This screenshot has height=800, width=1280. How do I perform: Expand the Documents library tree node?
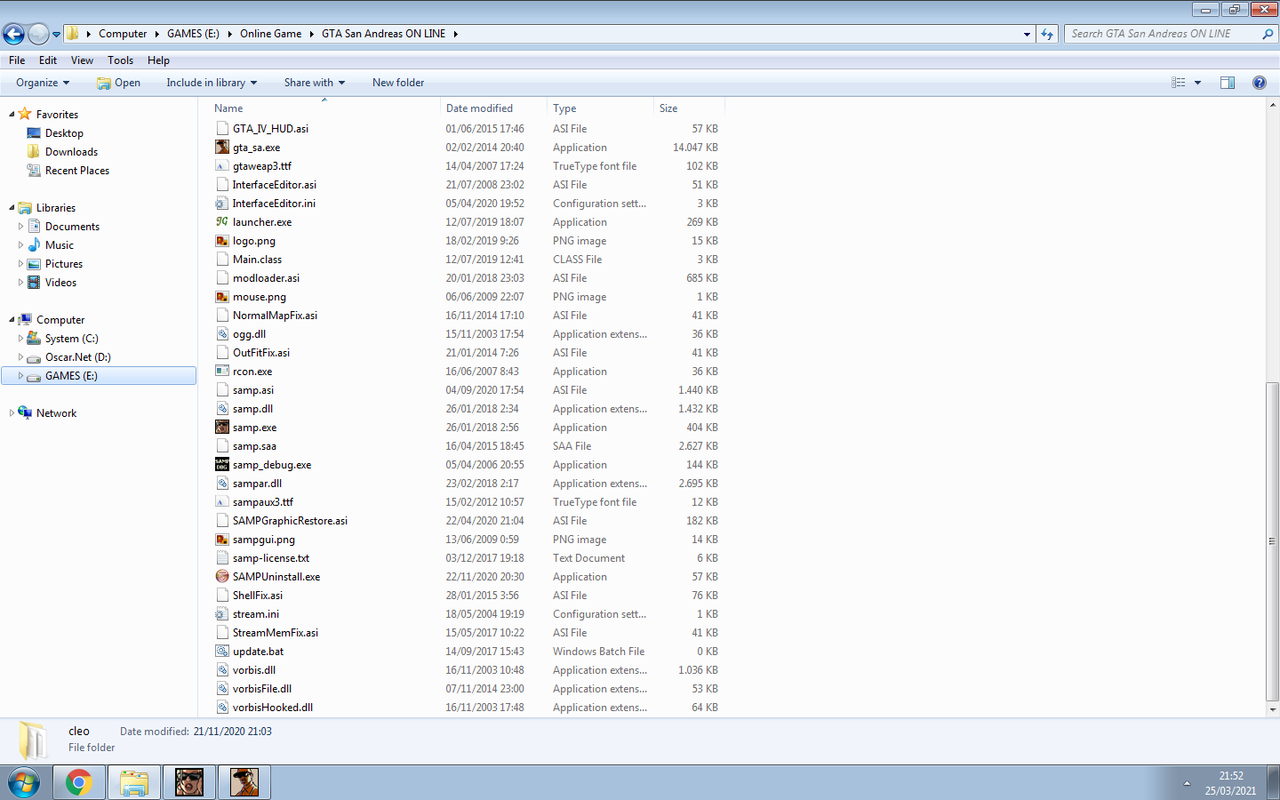tap(20, 227)
